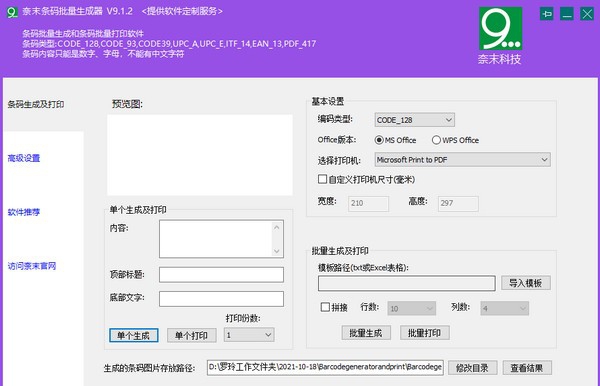The width and height of the screenshot is (600, 386).
Task: Click the 单个打印 button
Action: coord(191,336)
